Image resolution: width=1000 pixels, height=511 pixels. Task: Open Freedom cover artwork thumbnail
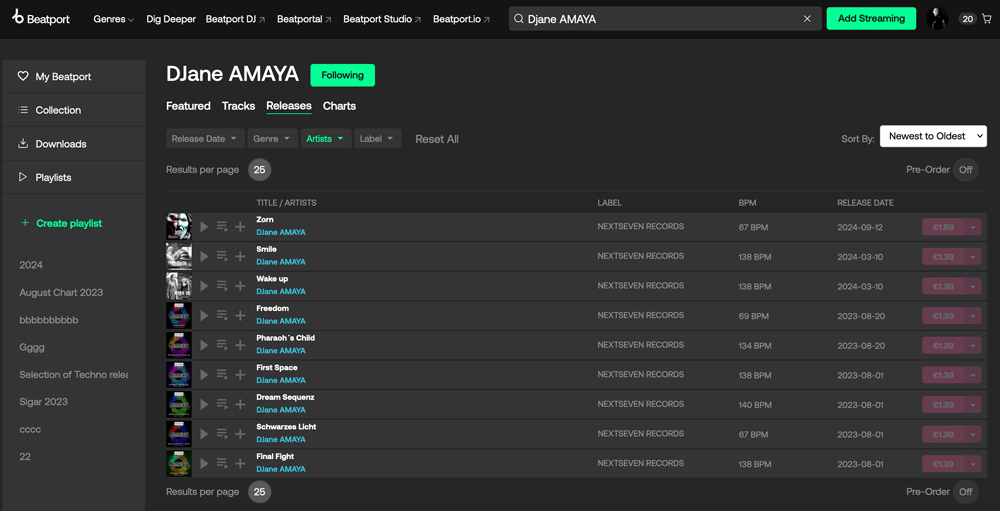point(179,316)
